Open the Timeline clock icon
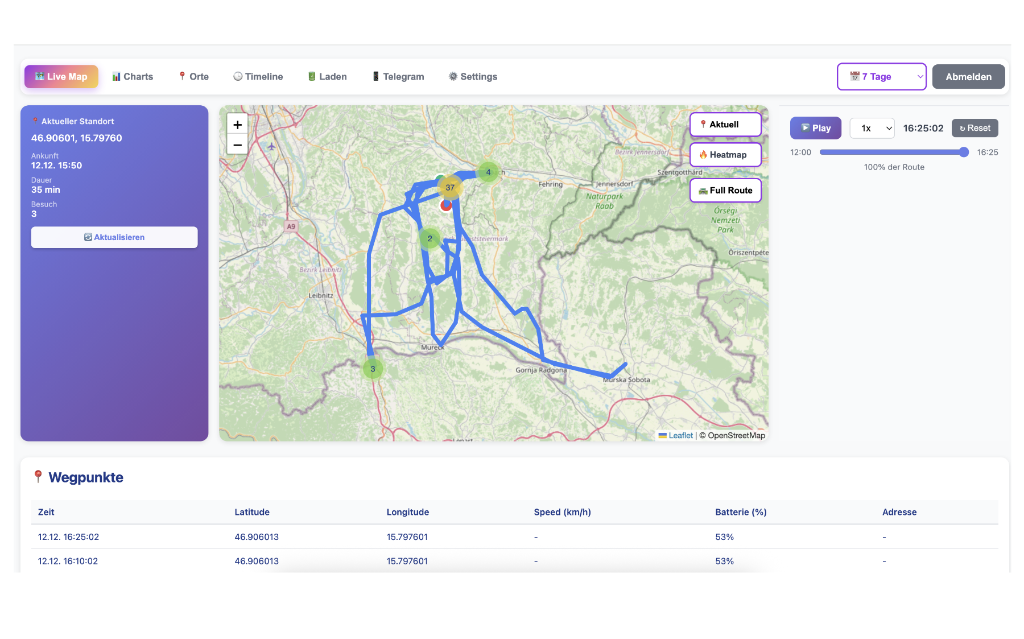 pos(236,76)
